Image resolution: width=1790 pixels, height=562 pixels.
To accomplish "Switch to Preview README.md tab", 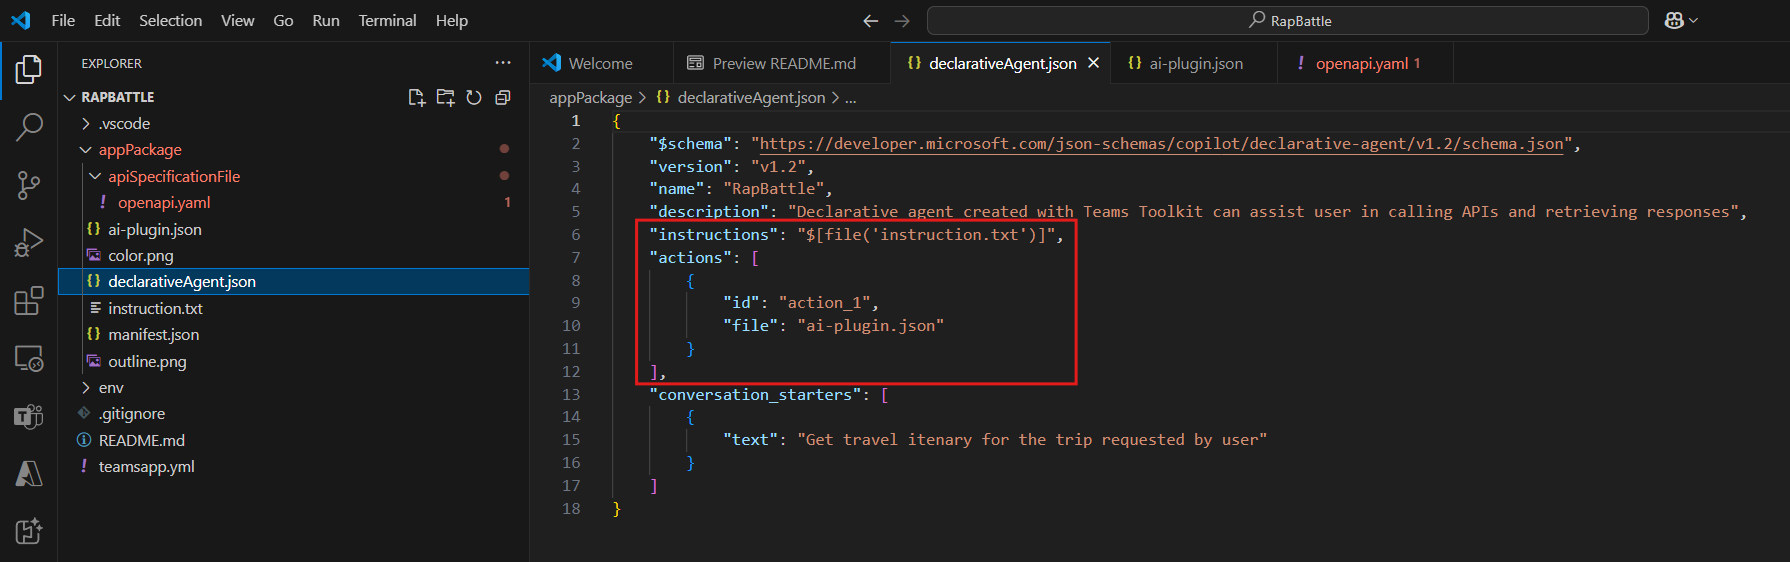I will point(782,63).
